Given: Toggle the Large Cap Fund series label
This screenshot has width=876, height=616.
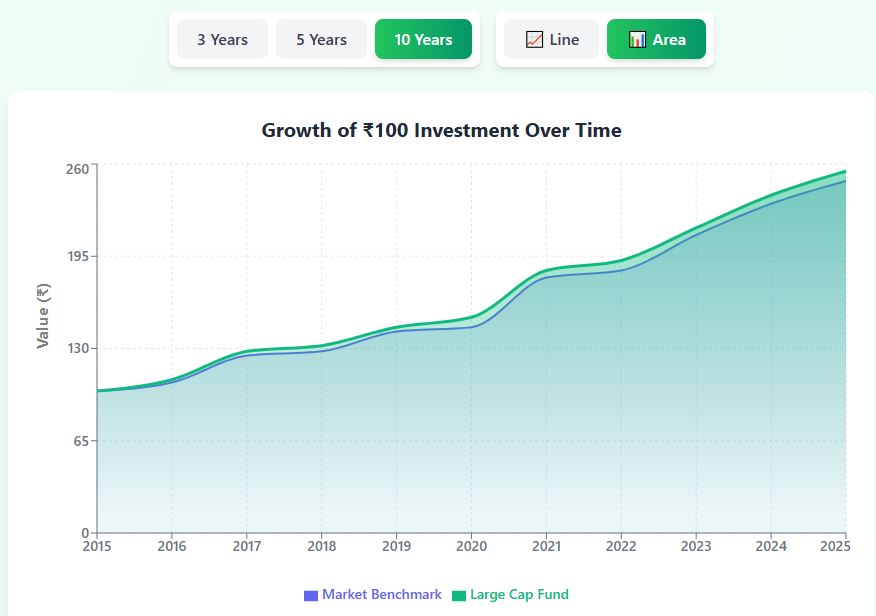Looking at the screenshot, I should [x=518, y=595].
